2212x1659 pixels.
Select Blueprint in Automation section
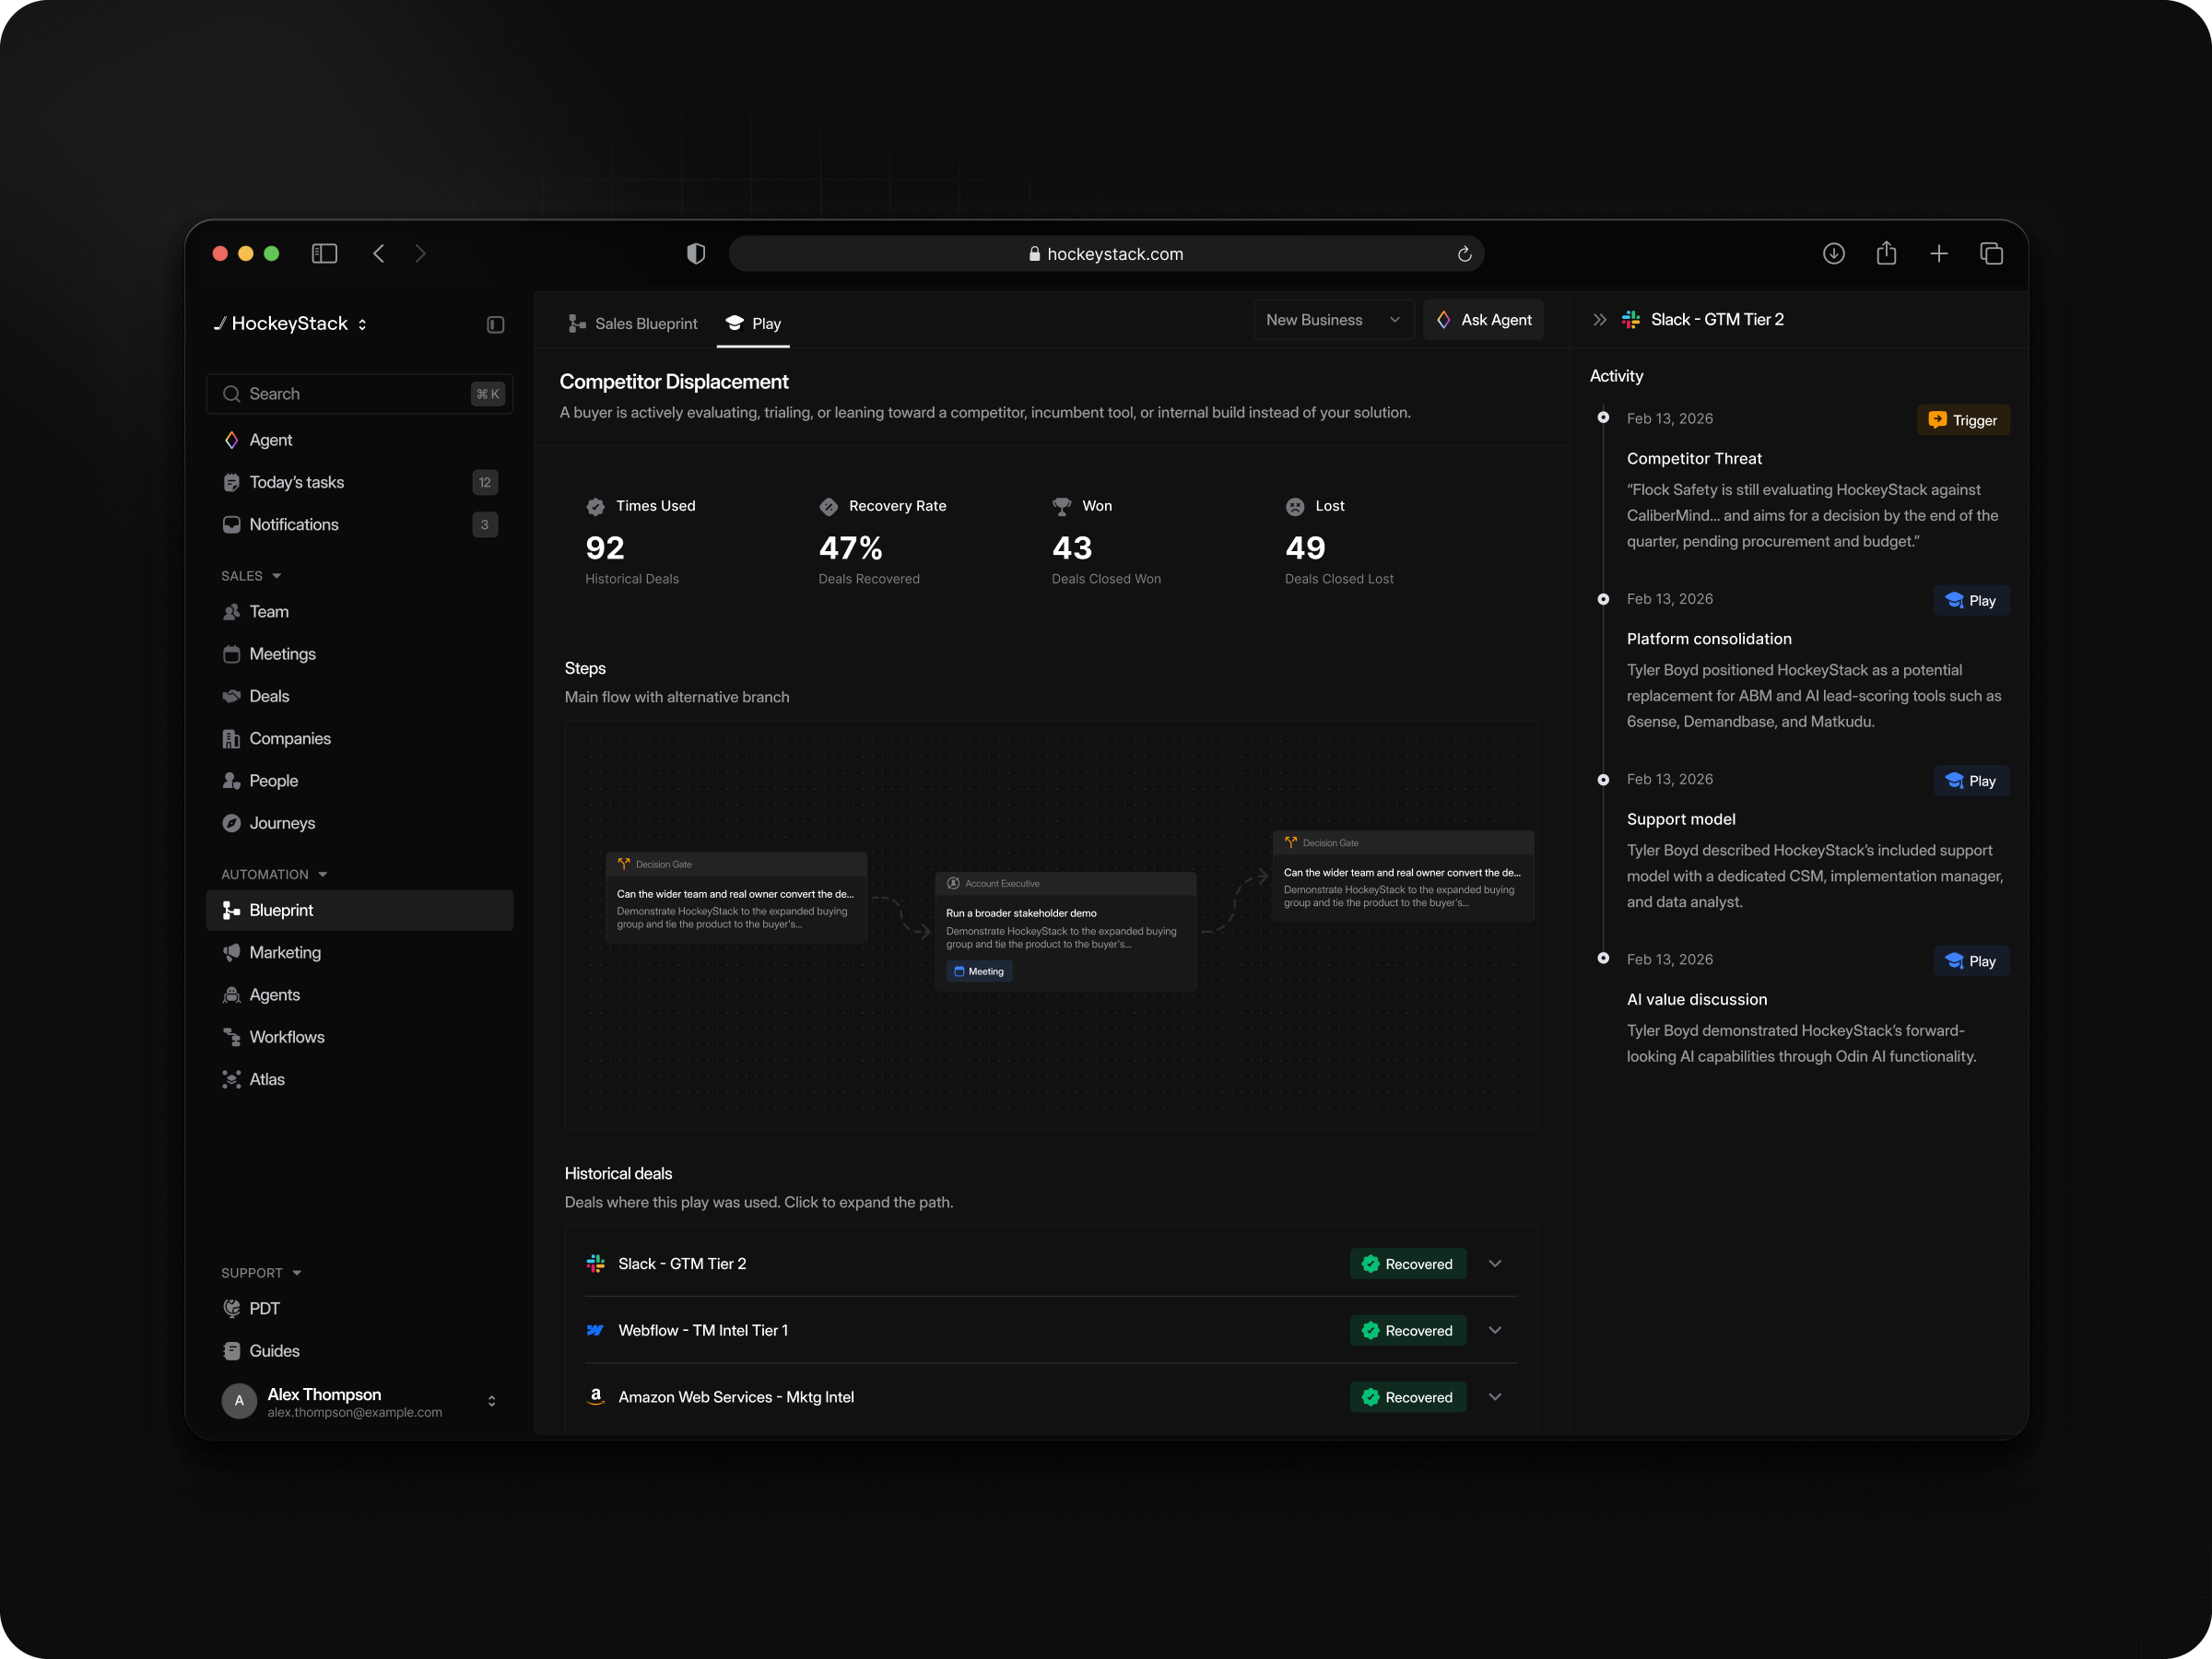pos(359,910)
